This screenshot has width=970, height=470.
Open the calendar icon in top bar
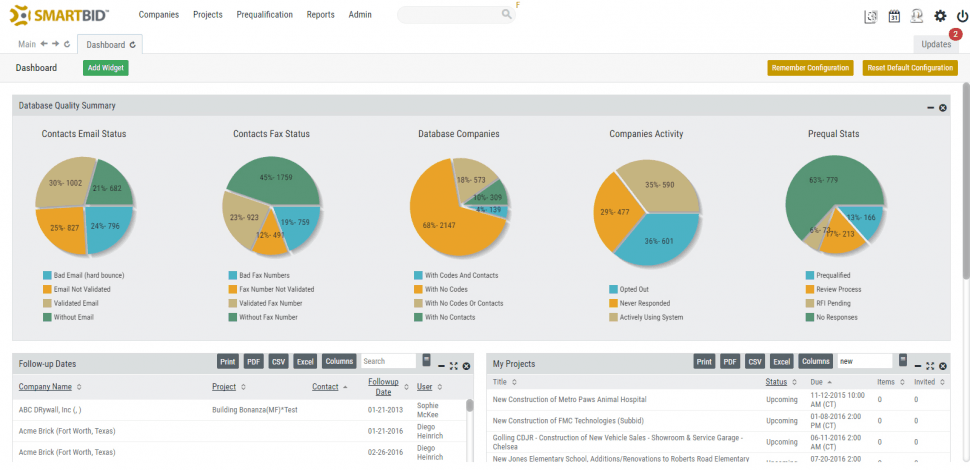point(894,16)
